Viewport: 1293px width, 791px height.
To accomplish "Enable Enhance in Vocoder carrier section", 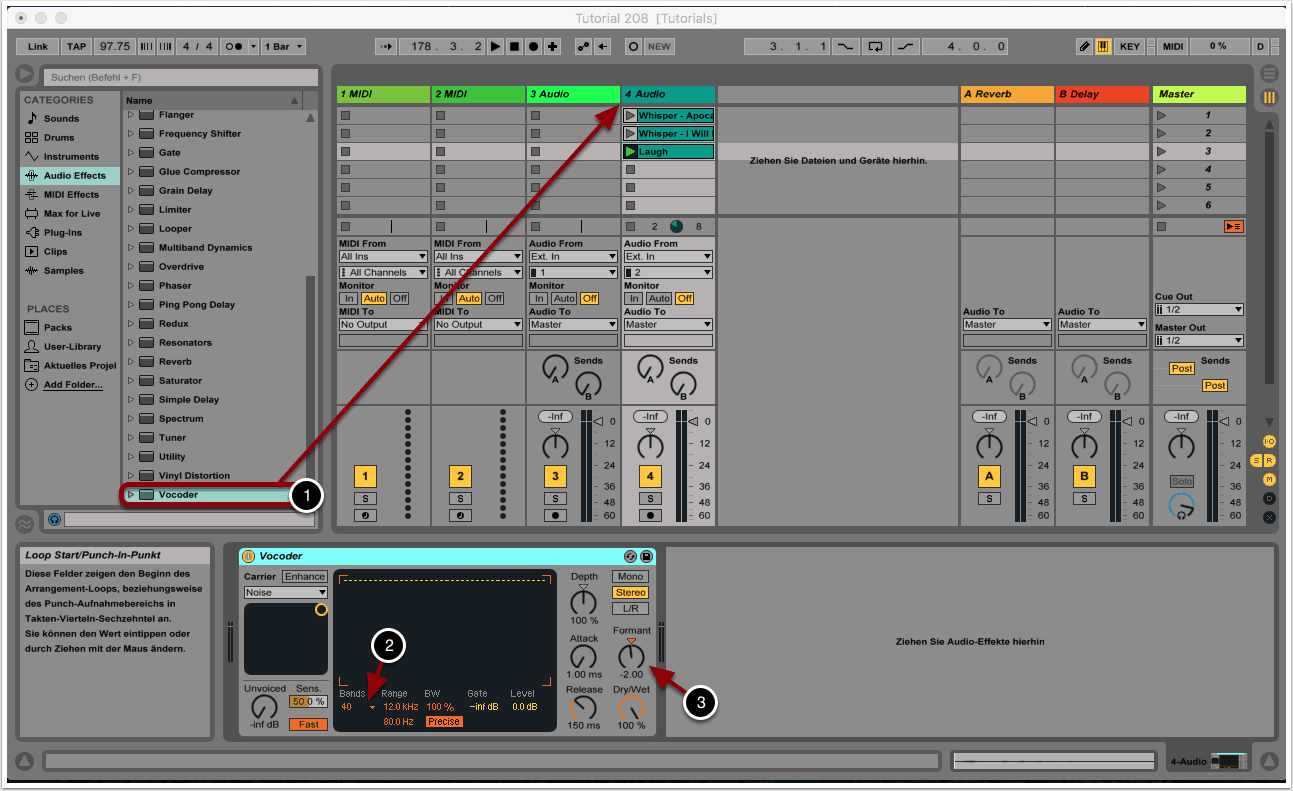I will 304,576.
